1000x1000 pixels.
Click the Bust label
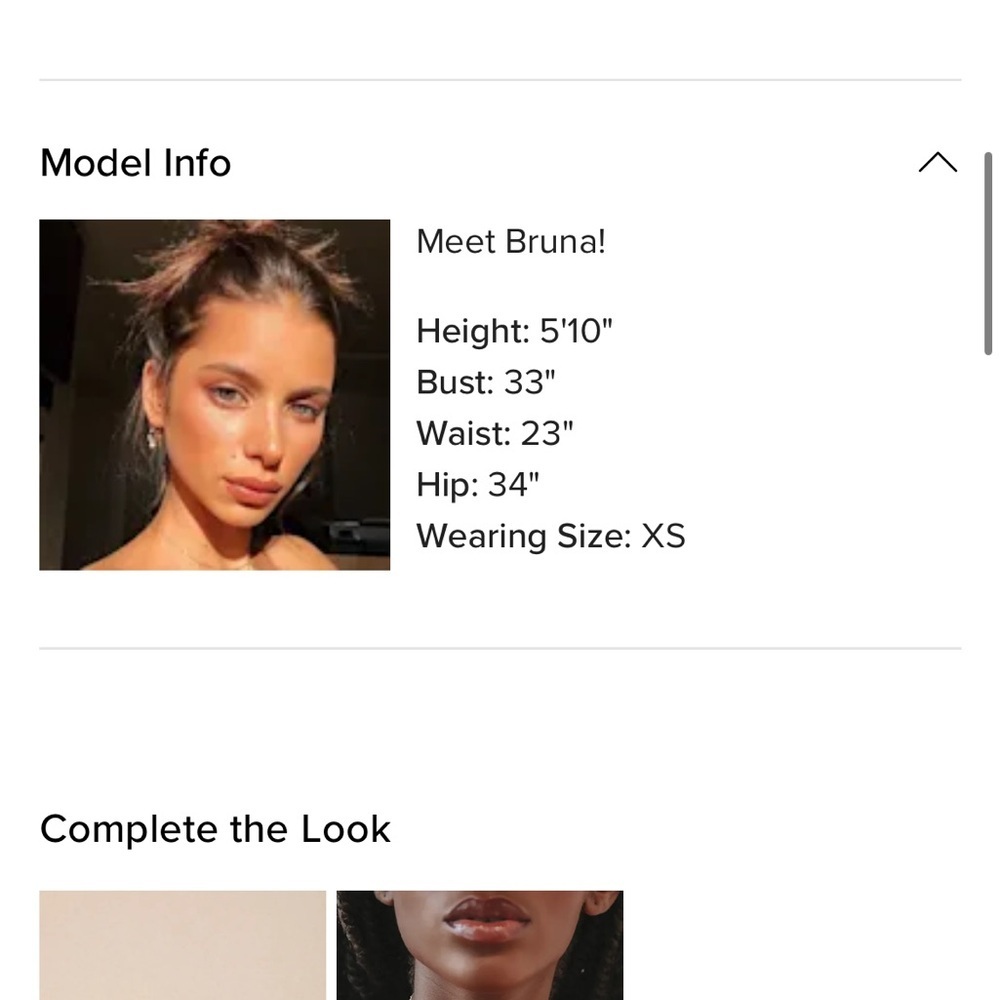pos(455,382)
